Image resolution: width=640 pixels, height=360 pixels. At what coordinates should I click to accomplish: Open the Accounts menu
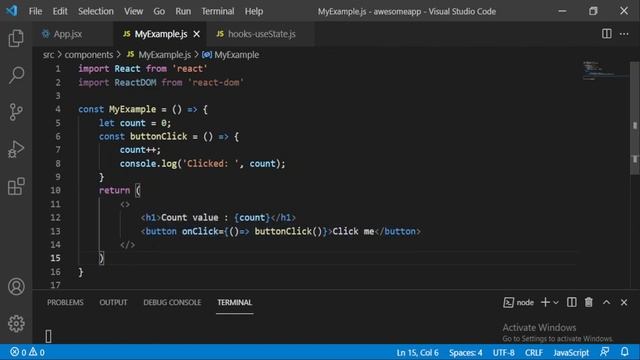[x=16, y=287]
